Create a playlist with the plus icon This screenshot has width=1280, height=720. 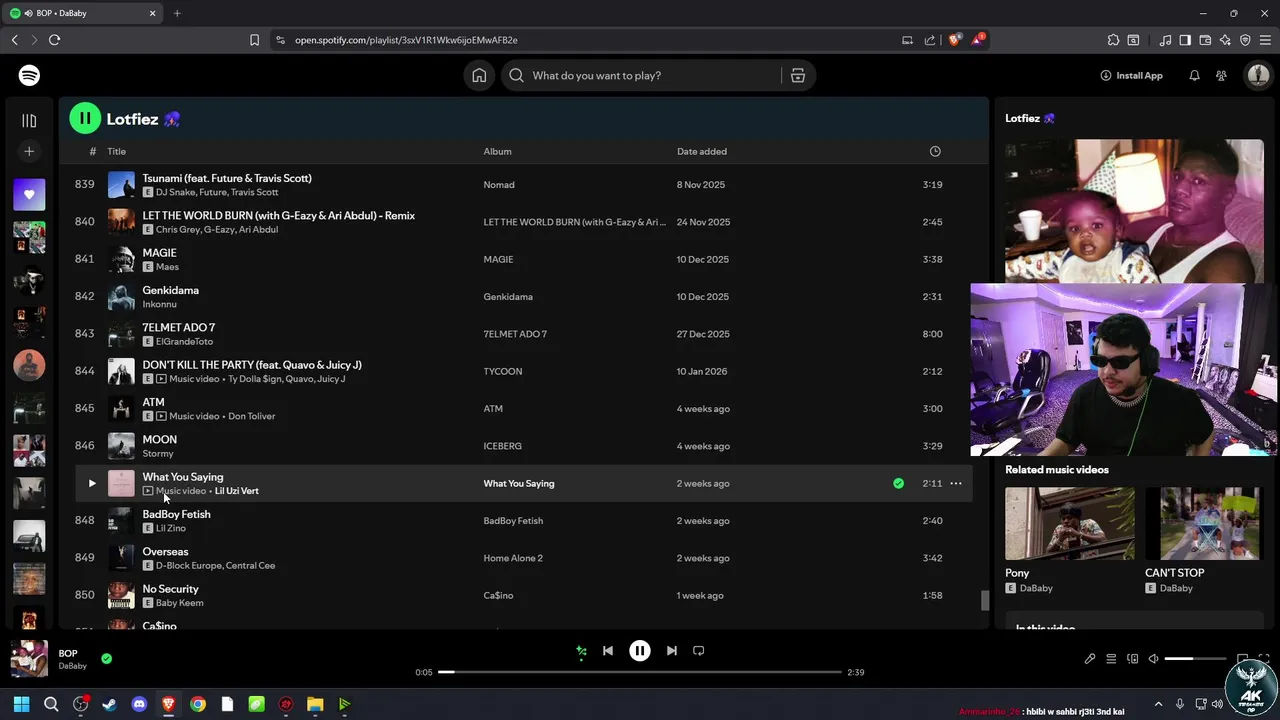point(29,151)
